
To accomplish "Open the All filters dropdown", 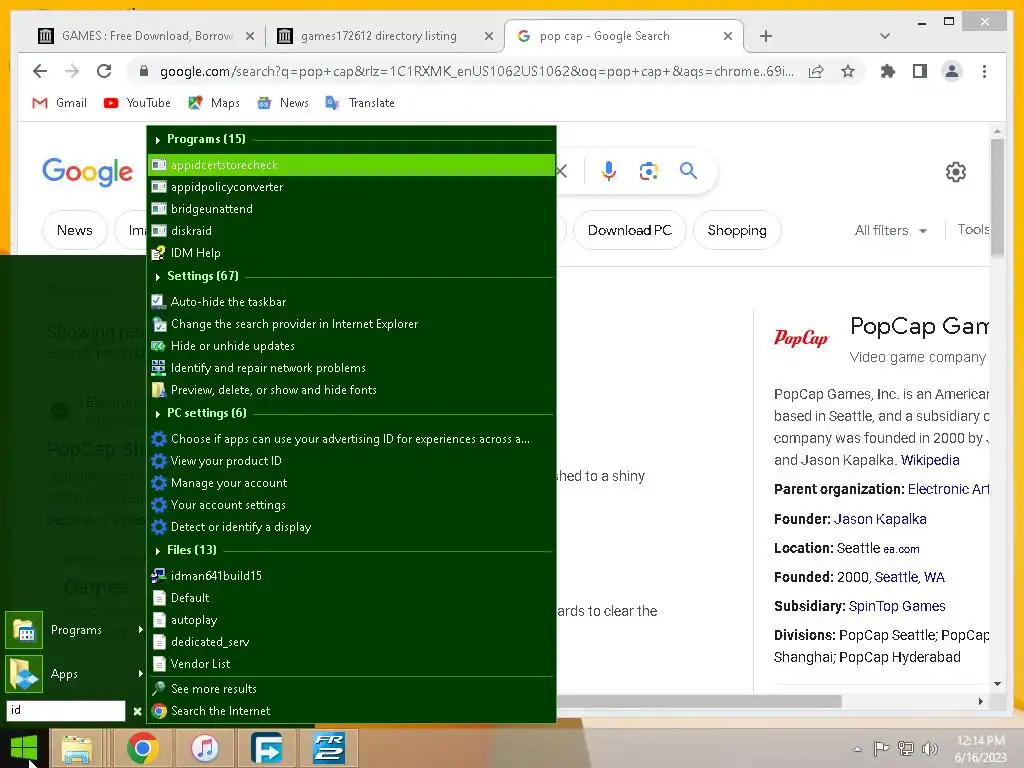I will click(891, 230).
